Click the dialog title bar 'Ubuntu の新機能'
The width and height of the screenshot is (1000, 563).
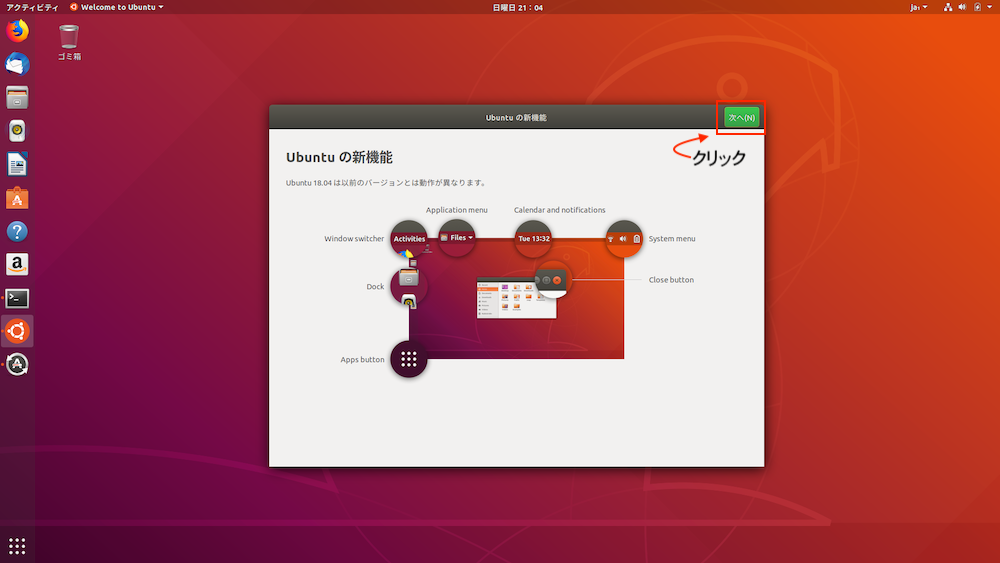pyautogui.click(x=516, y=117)
